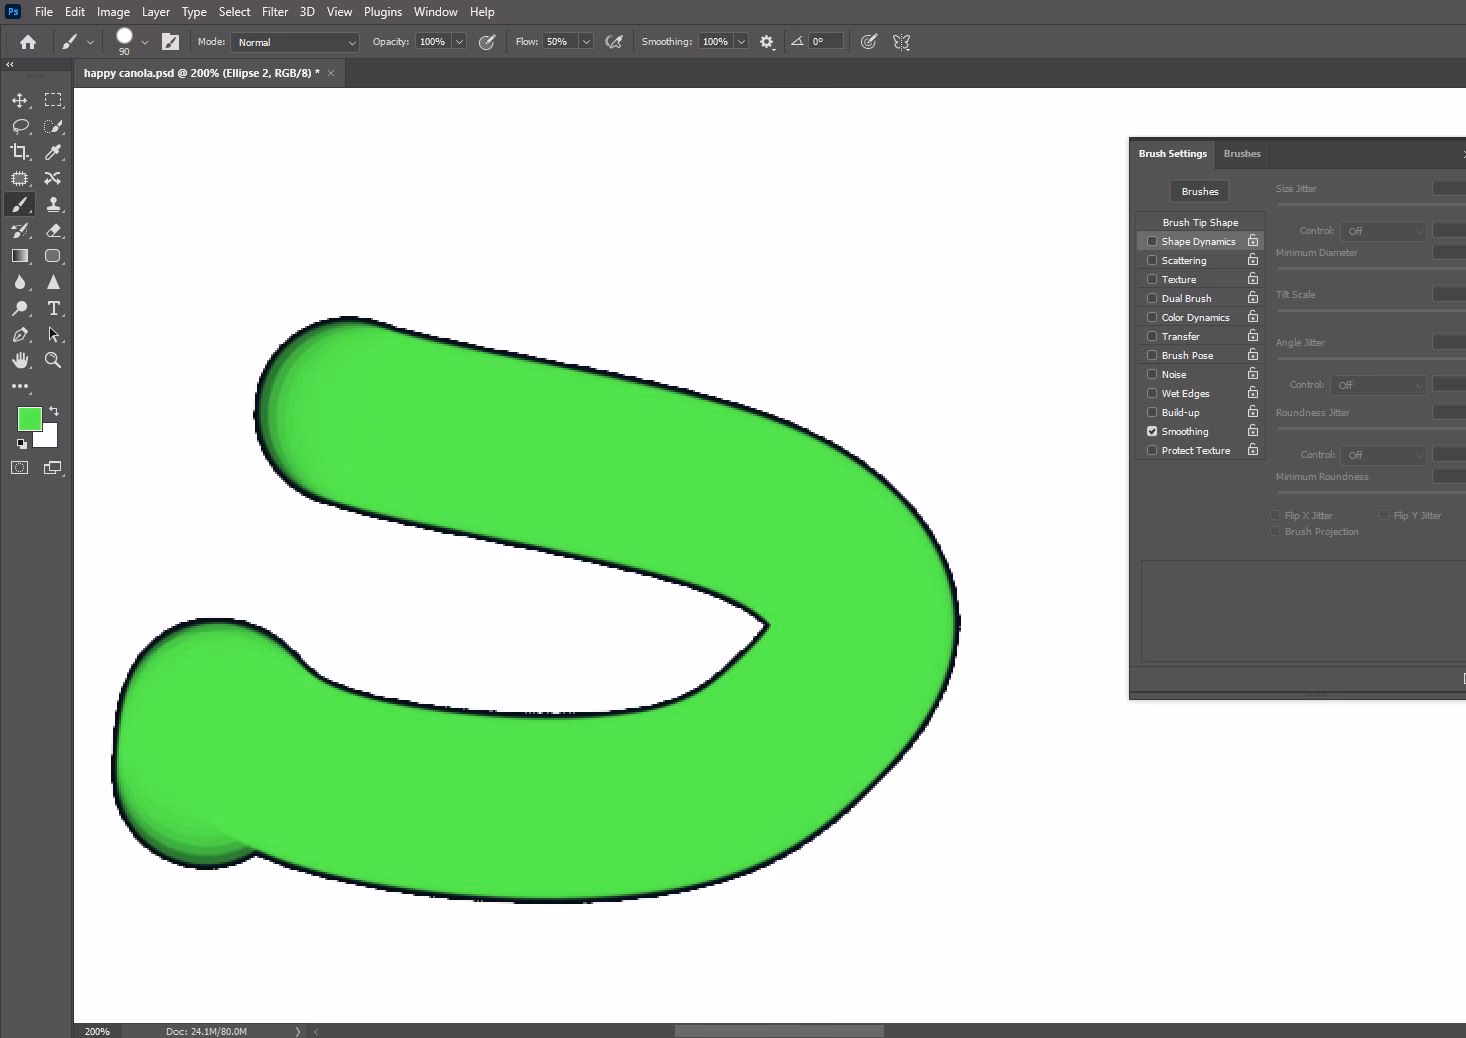Expand the Flow value dropdown

(x=586, y=42)
